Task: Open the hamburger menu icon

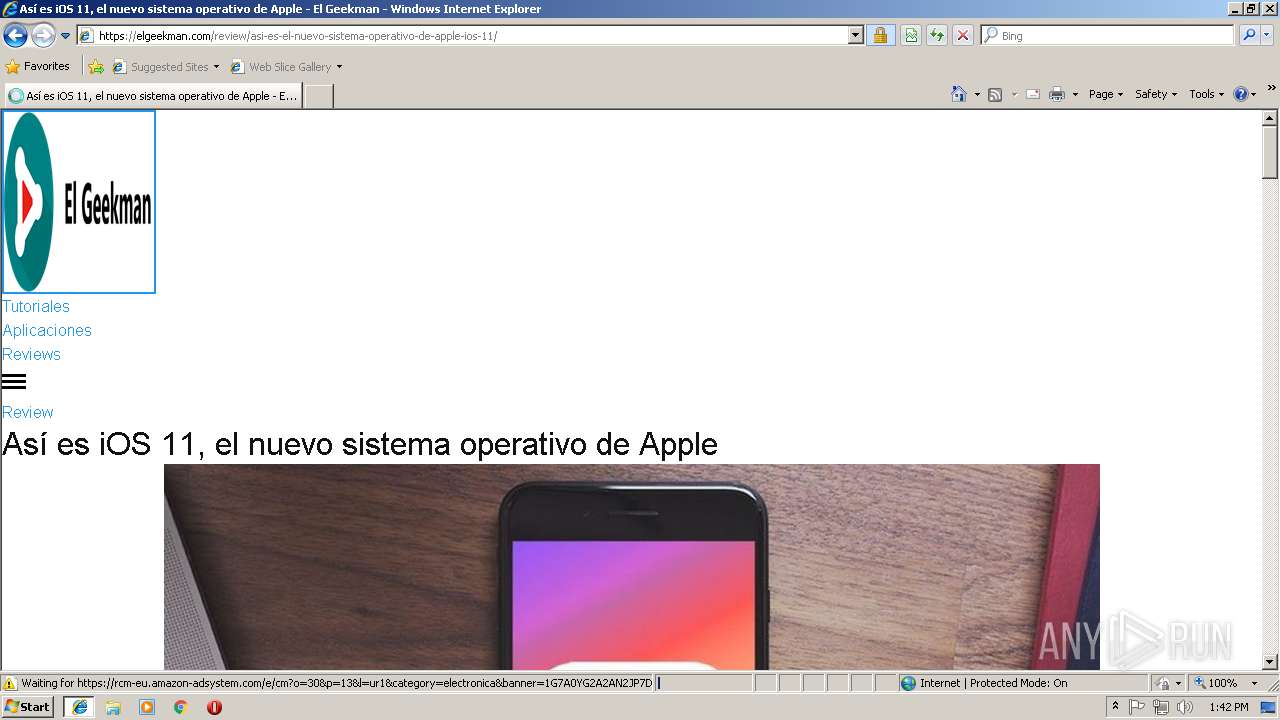Action: [x=14, y=381]
